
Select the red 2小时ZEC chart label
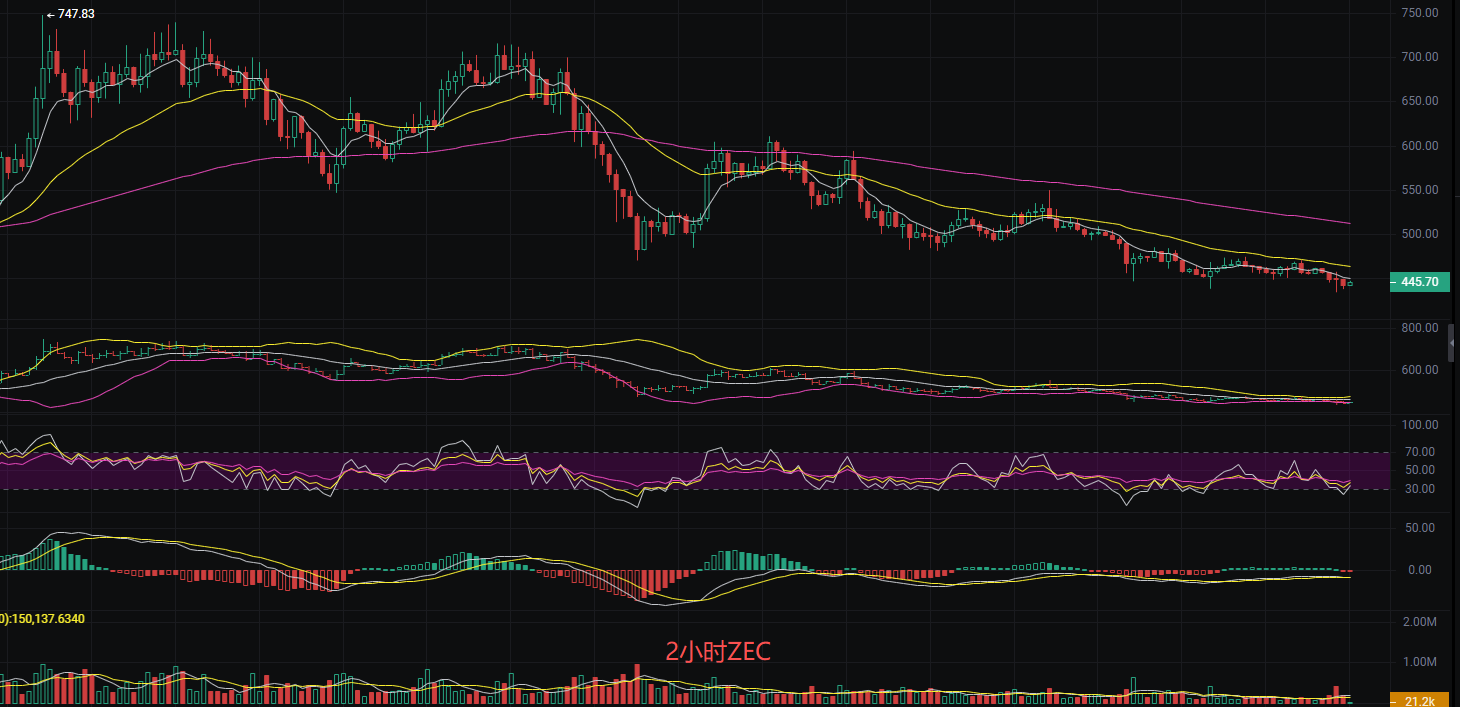tap(718, 652)
